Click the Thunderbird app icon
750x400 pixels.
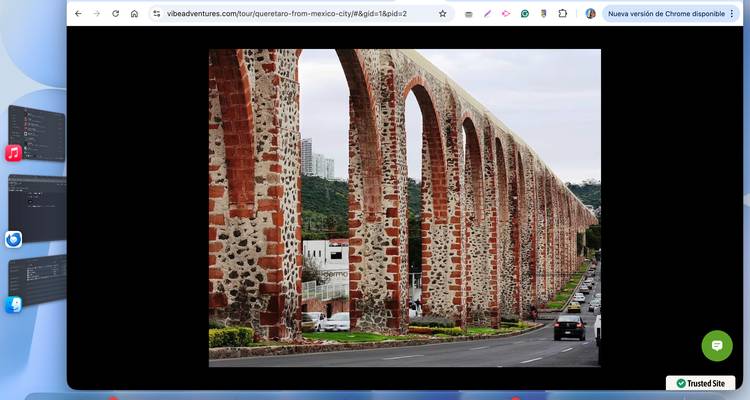click(13, 239)
